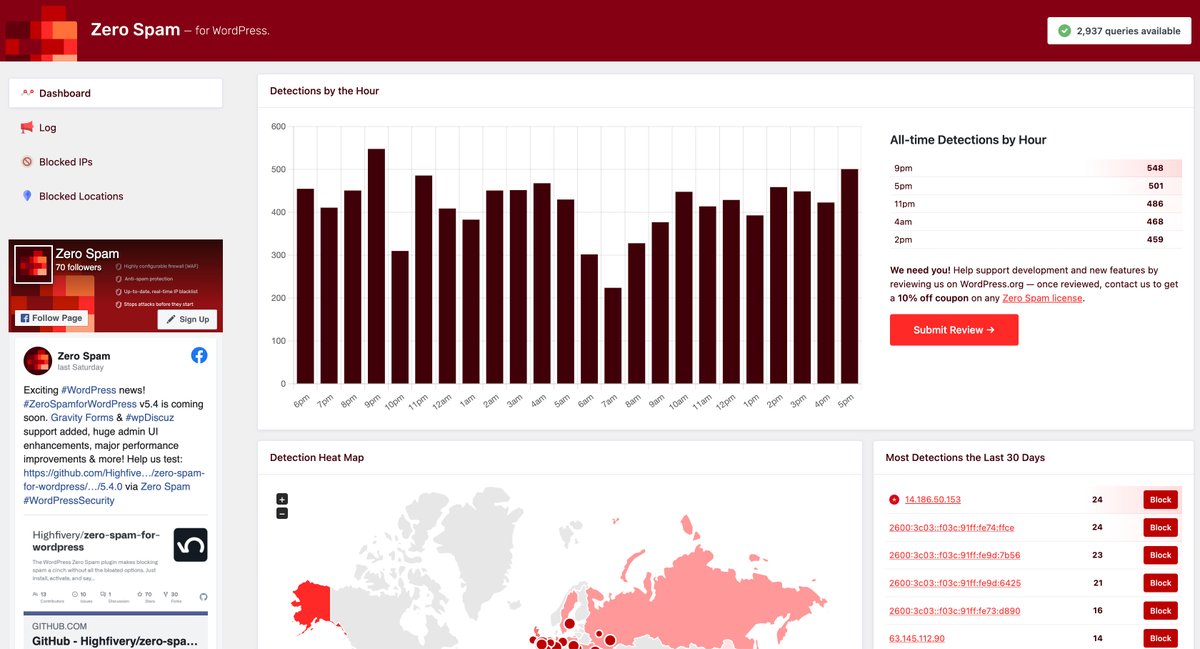The height and width of the screenshot is (649, 1200).
Task: Block the IP 63.145.112.90
Action: (1160, 638)
